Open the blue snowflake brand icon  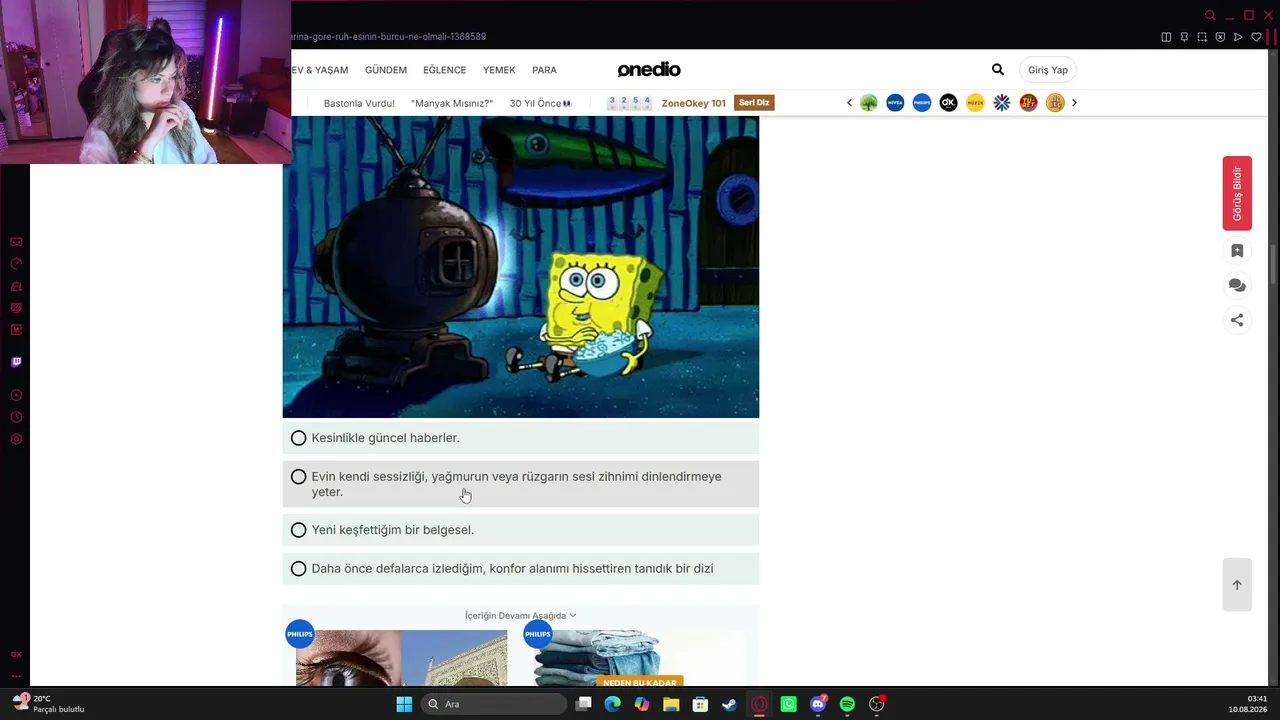[1002, 103]
